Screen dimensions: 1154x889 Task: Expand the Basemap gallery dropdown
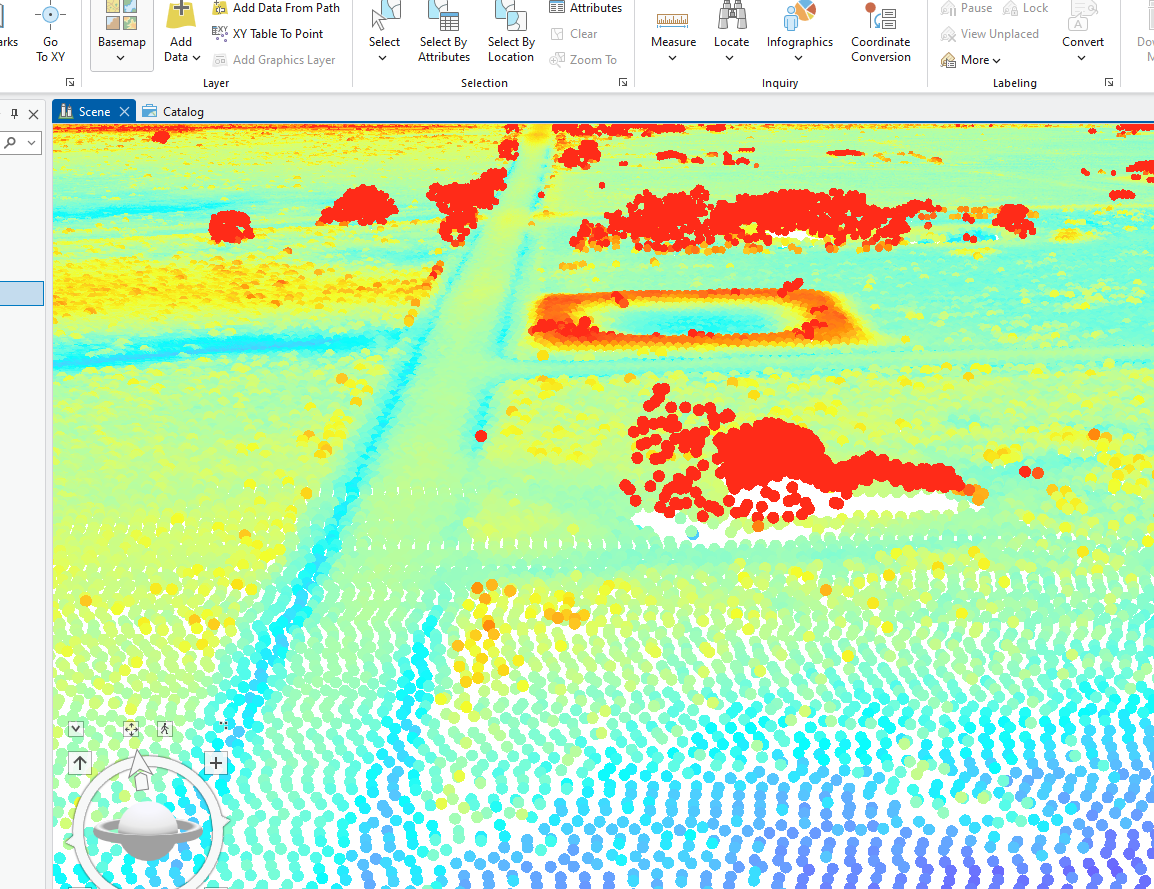coord(121,58)
